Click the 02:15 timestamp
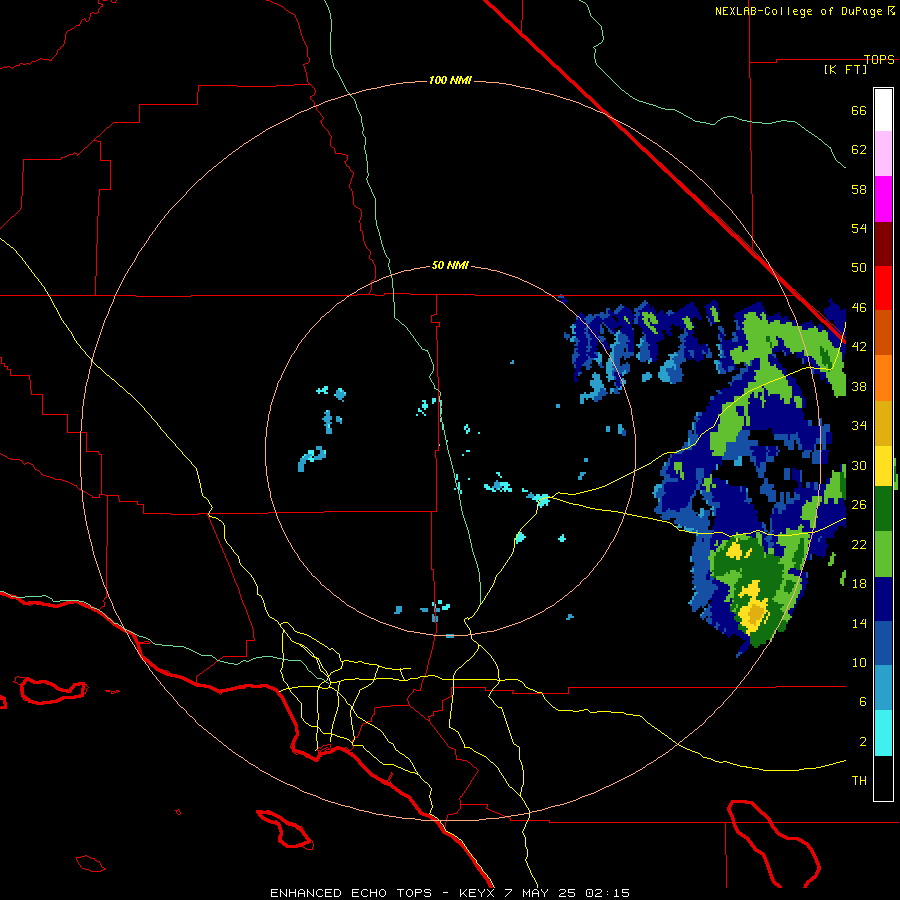 click(607, 893)
